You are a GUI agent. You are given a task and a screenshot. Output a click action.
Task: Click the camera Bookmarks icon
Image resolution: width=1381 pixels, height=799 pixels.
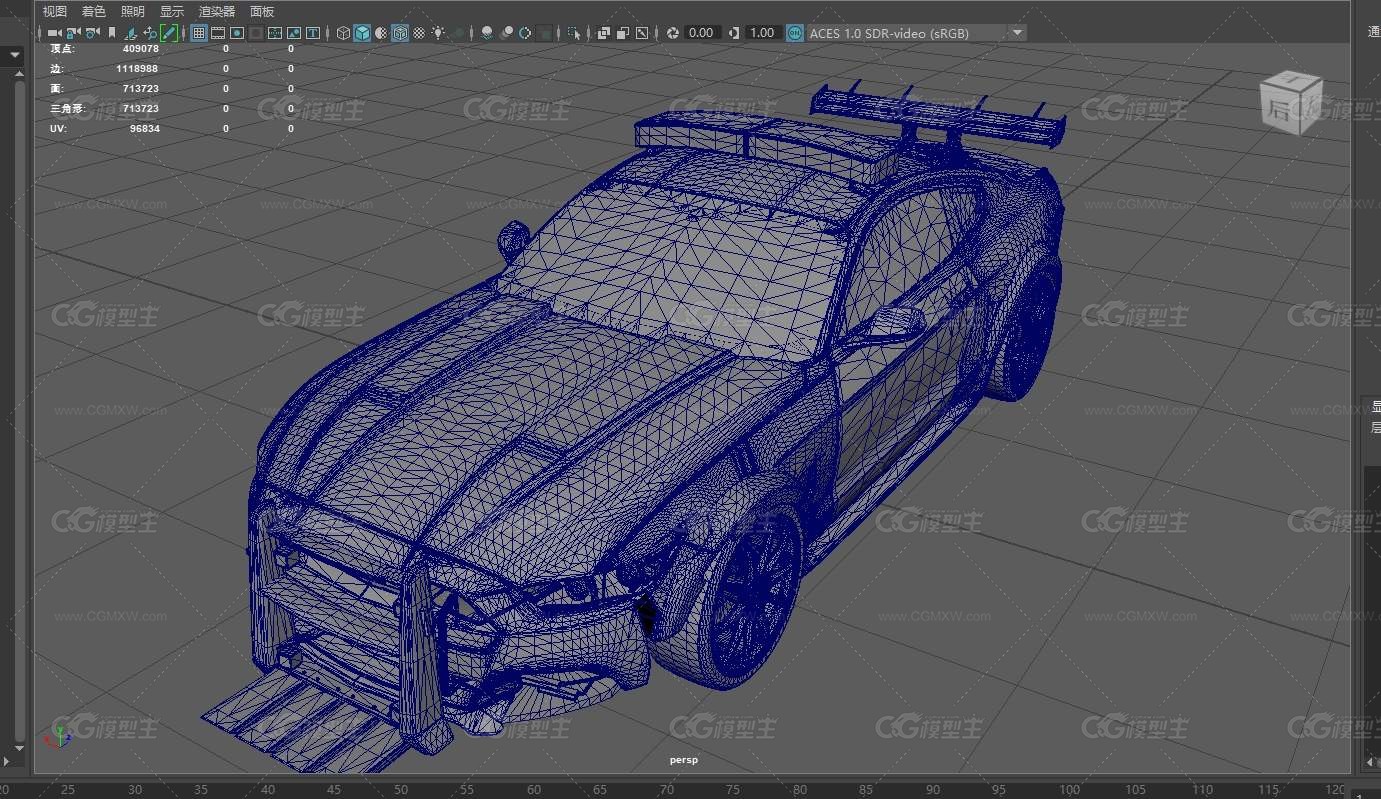tap(112, 33)
